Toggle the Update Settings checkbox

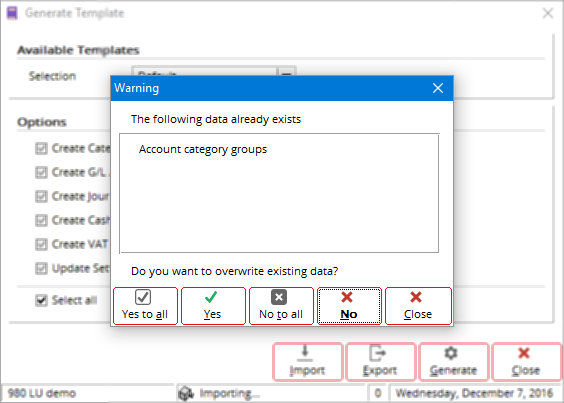pos(41,268)
